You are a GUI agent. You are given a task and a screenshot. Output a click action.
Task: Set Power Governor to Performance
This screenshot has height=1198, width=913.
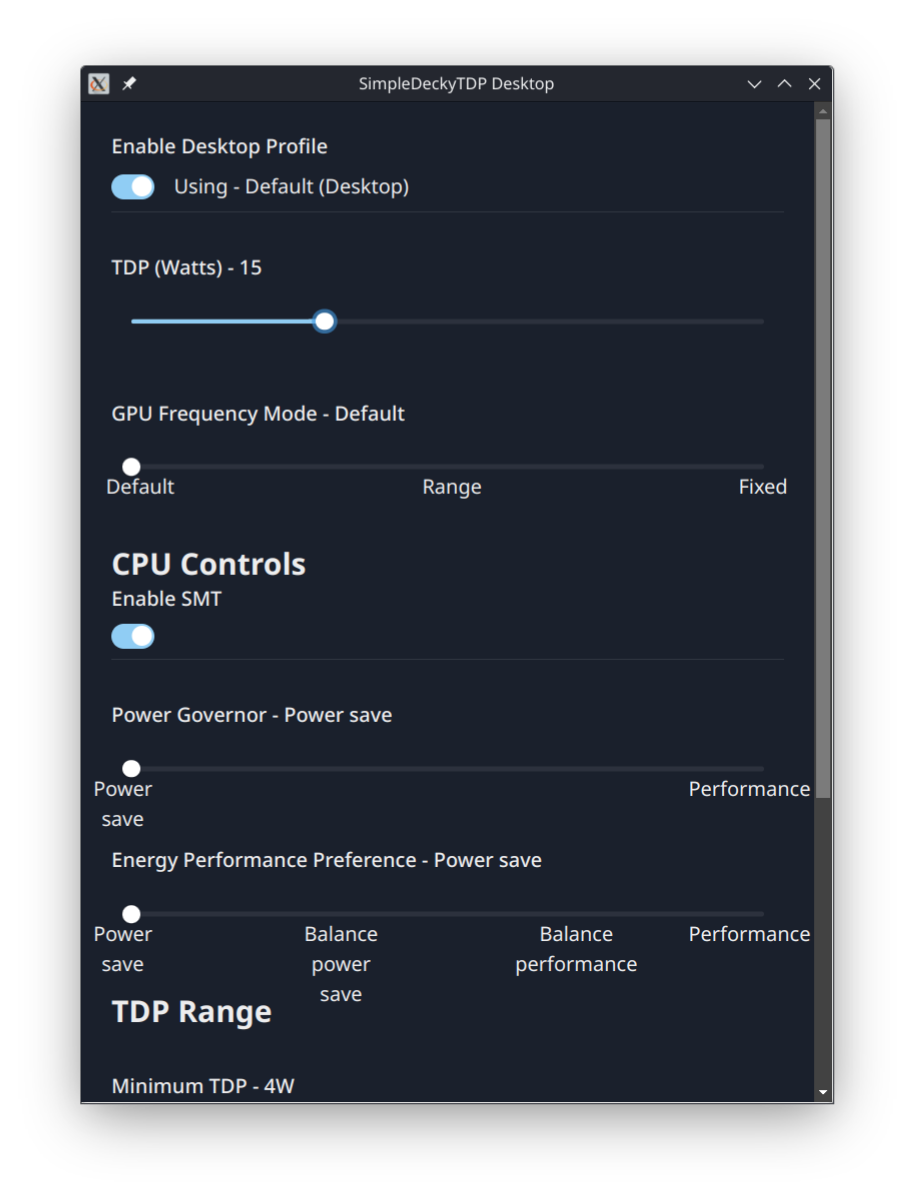[x=762, y=769]
